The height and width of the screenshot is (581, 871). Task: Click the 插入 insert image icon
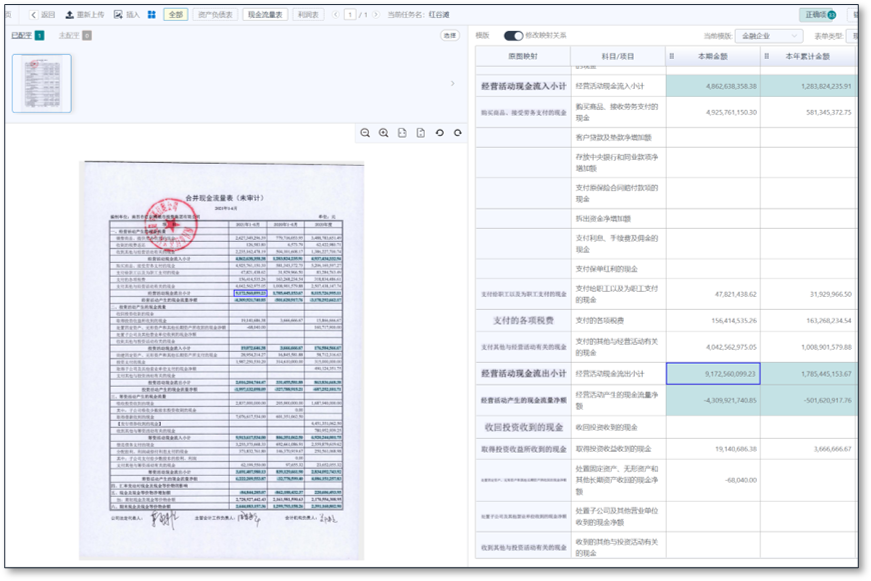click(119, 15)
